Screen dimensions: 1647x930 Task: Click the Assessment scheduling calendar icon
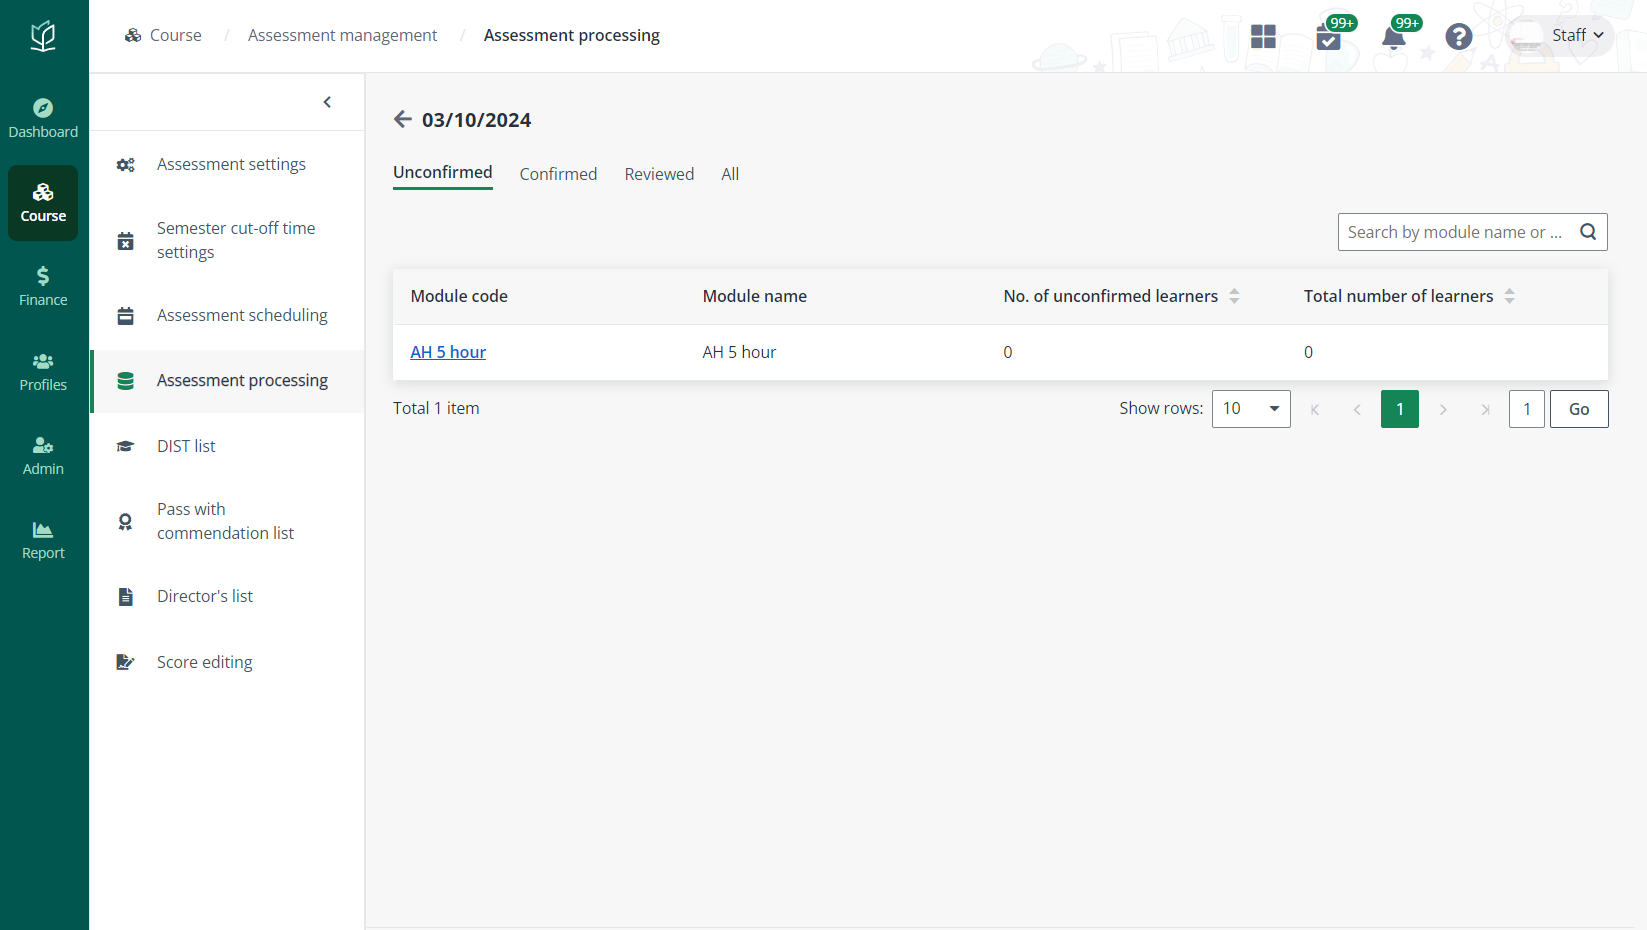126,316
